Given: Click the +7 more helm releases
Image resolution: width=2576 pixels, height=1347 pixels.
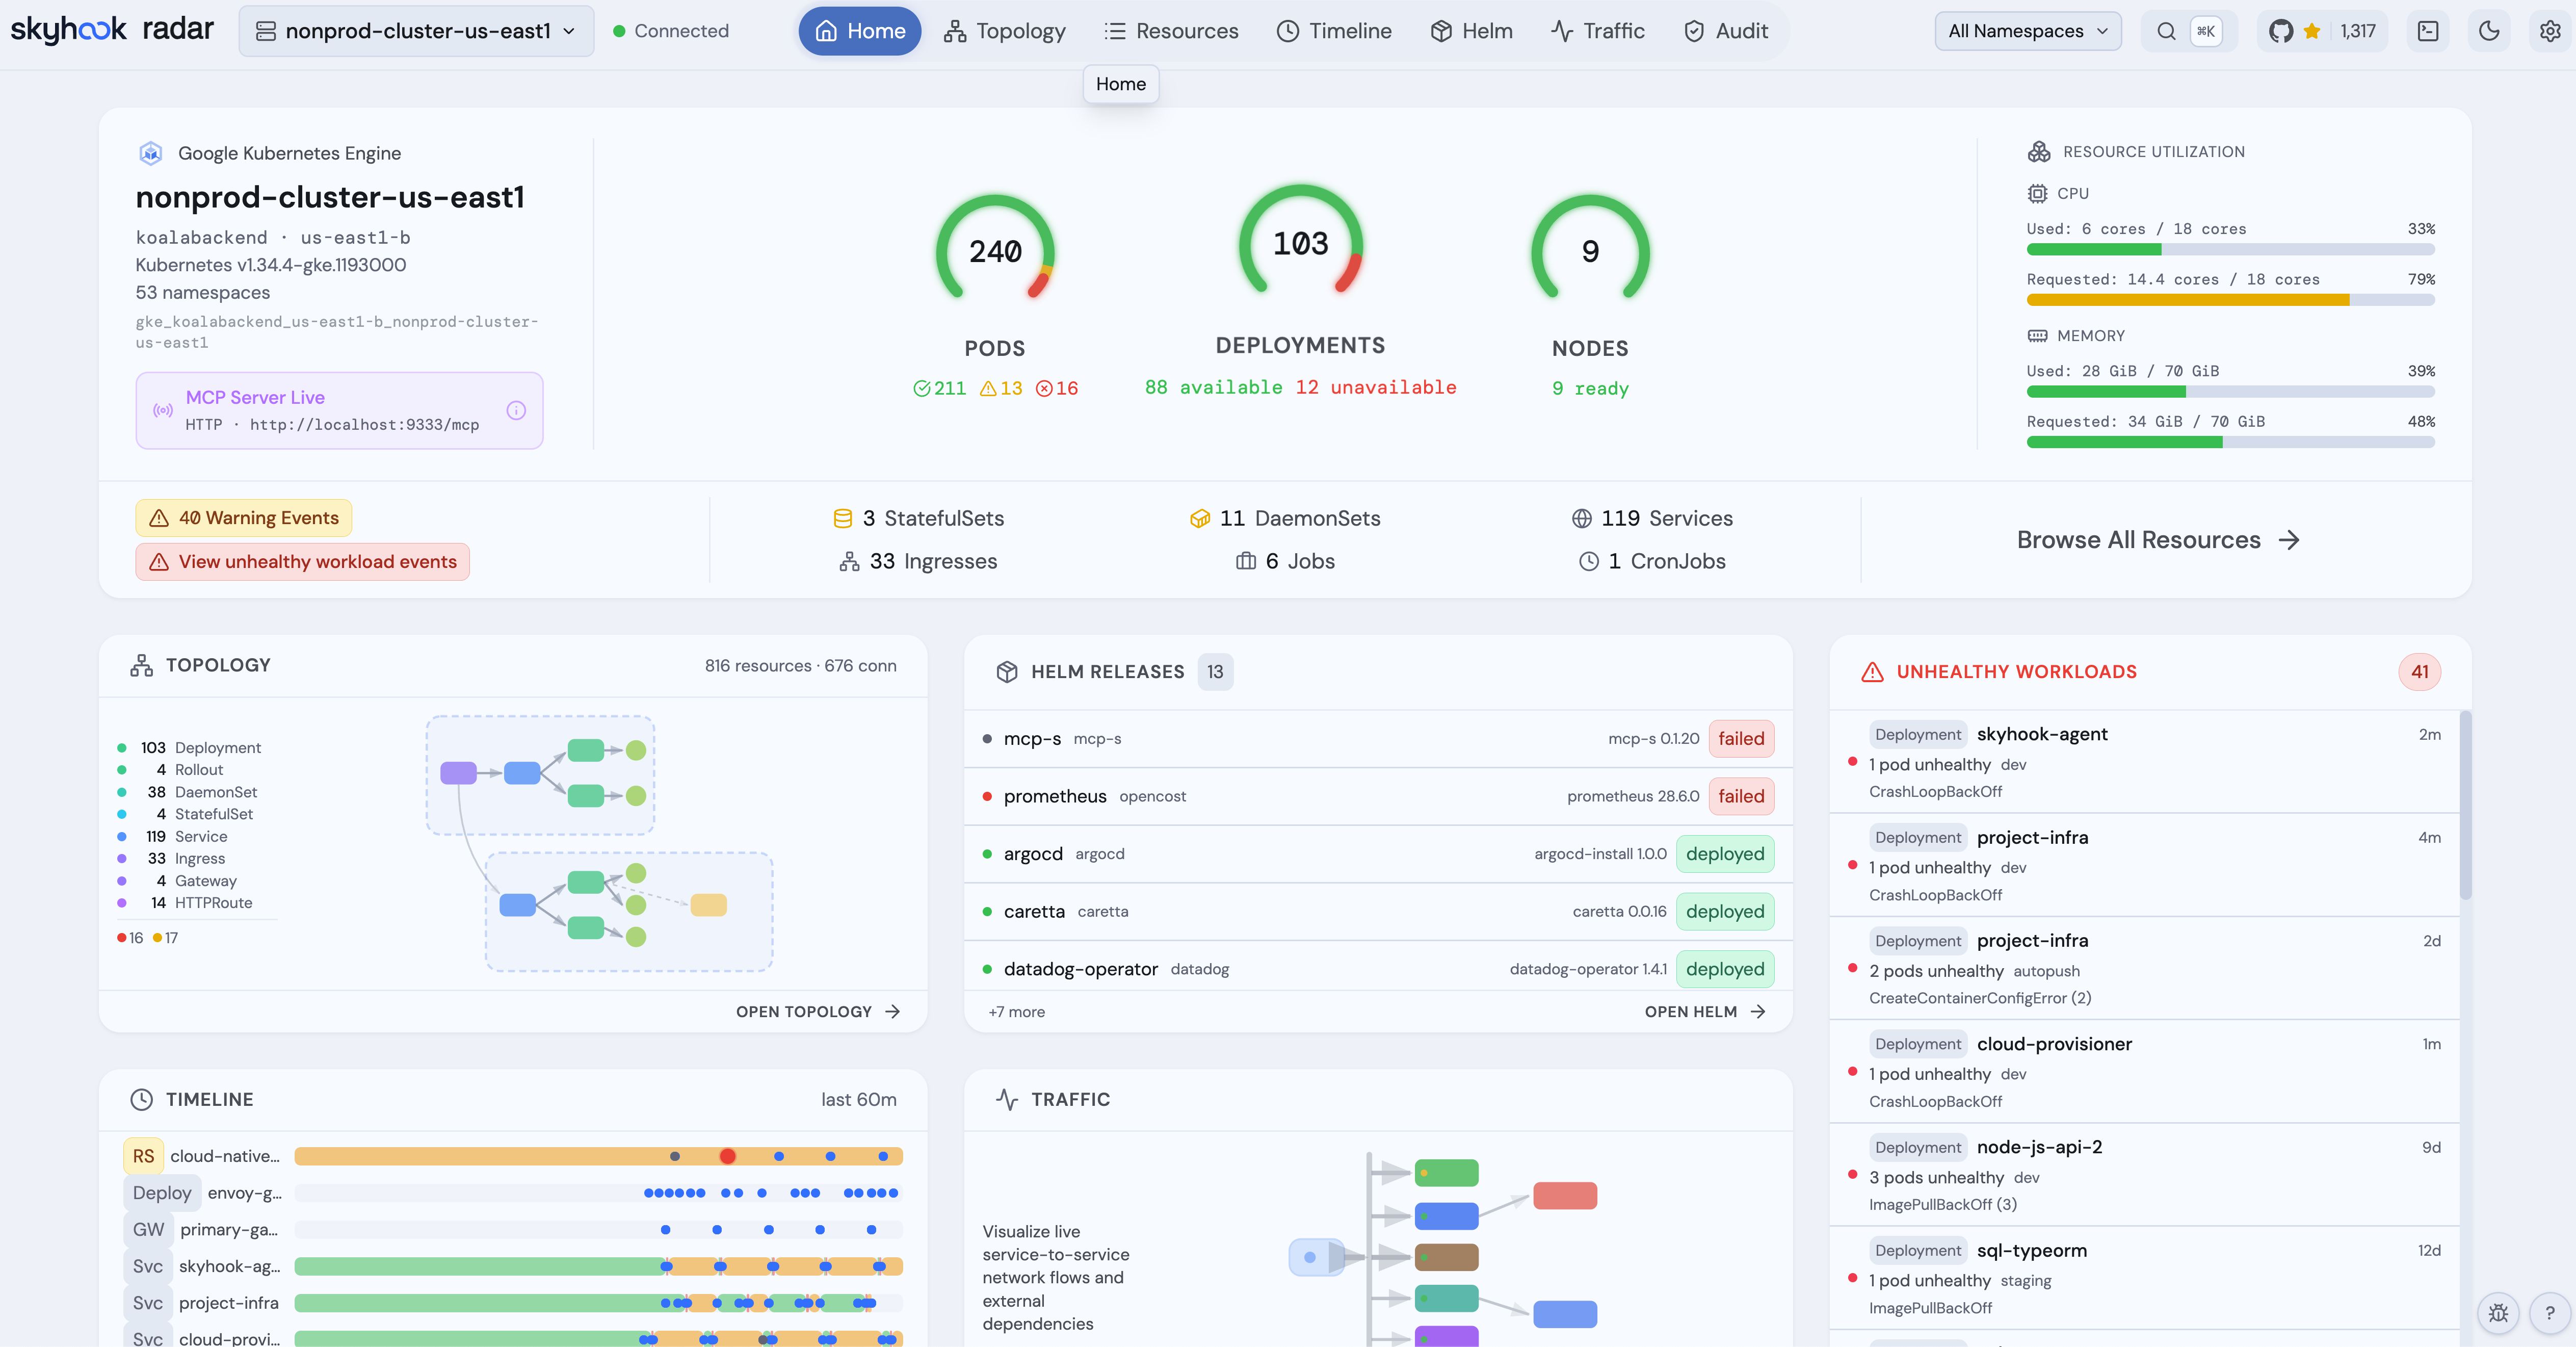Looking at the screenshot, I should point(1017,1012).
